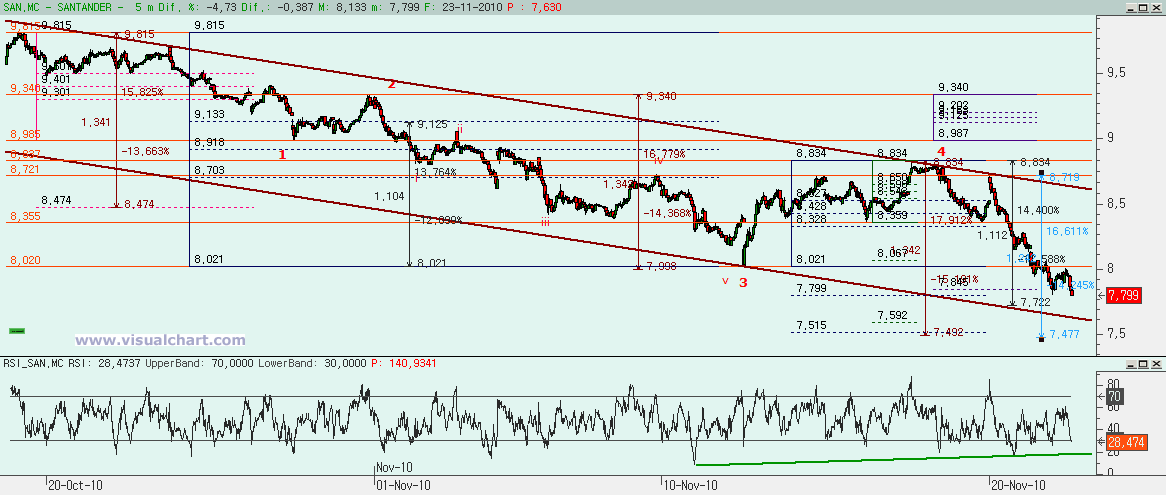Image resolution: width=1166 pixels, height=495 pixels.
Task: Click the red -14,368% label
Action: click(x=666, y=213)
